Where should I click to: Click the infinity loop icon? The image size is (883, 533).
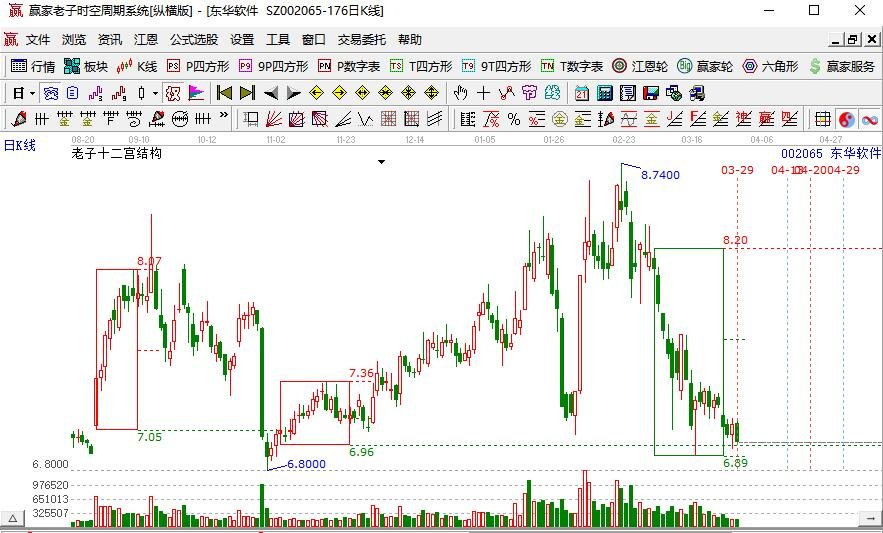869,119
